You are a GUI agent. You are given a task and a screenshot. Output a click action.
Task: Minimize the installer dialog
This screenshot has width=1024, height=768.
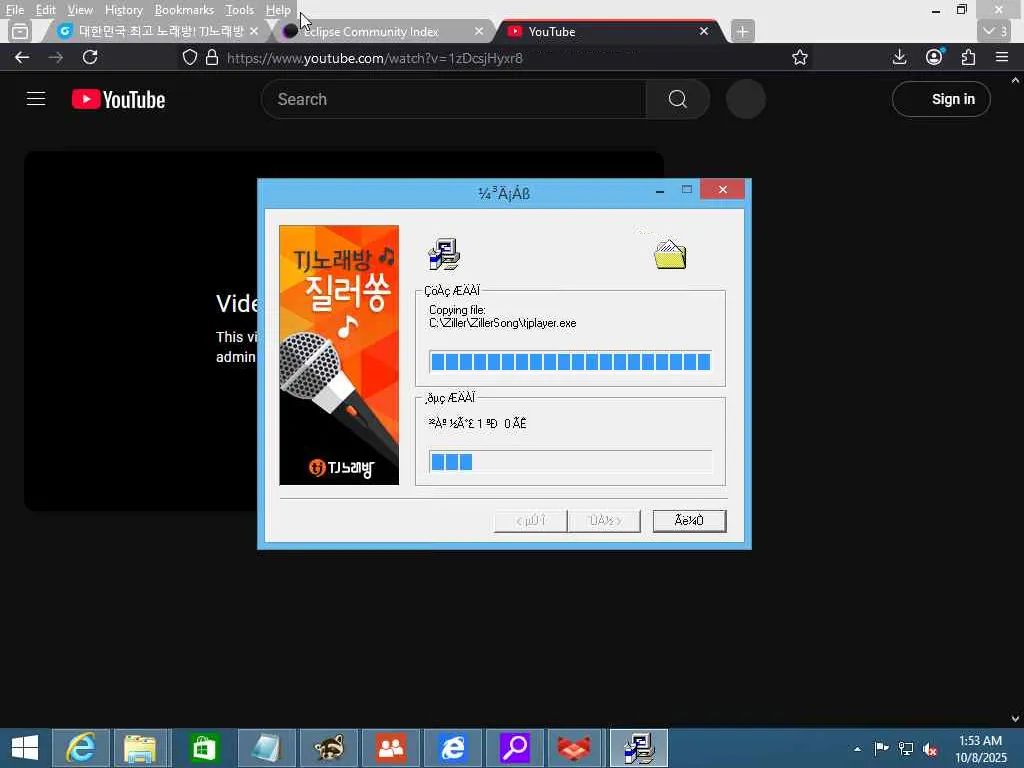(x=660, y=190)
